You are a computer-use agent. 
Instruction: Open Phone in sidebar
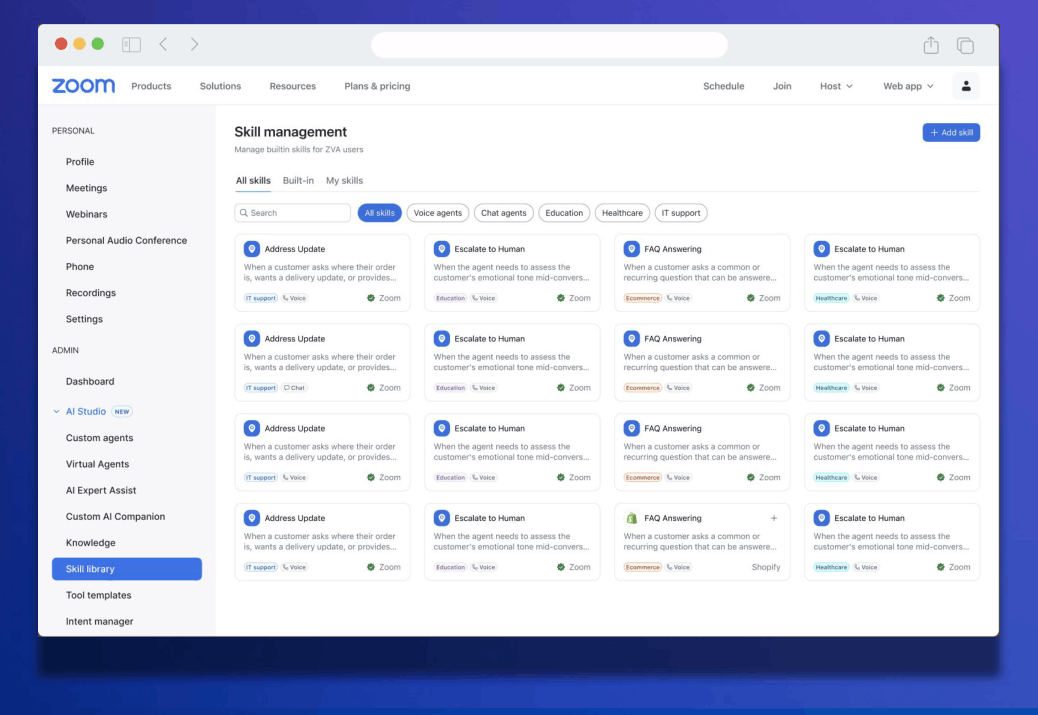[x=79, y=266]
